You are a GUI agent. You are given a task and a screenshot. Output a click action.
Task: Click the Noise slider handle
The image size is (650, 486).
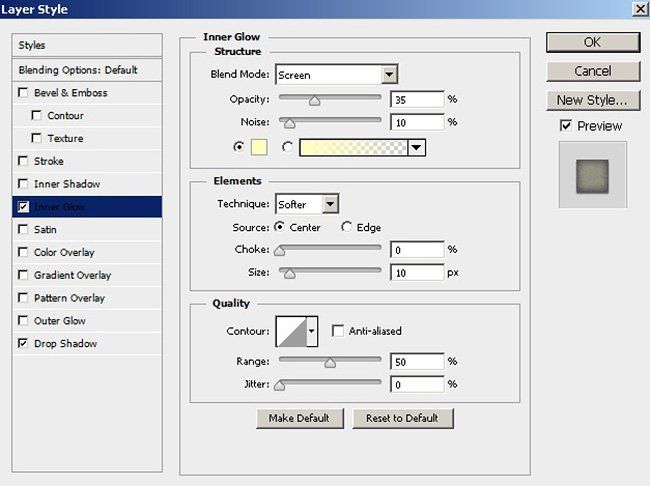[289, 124]
